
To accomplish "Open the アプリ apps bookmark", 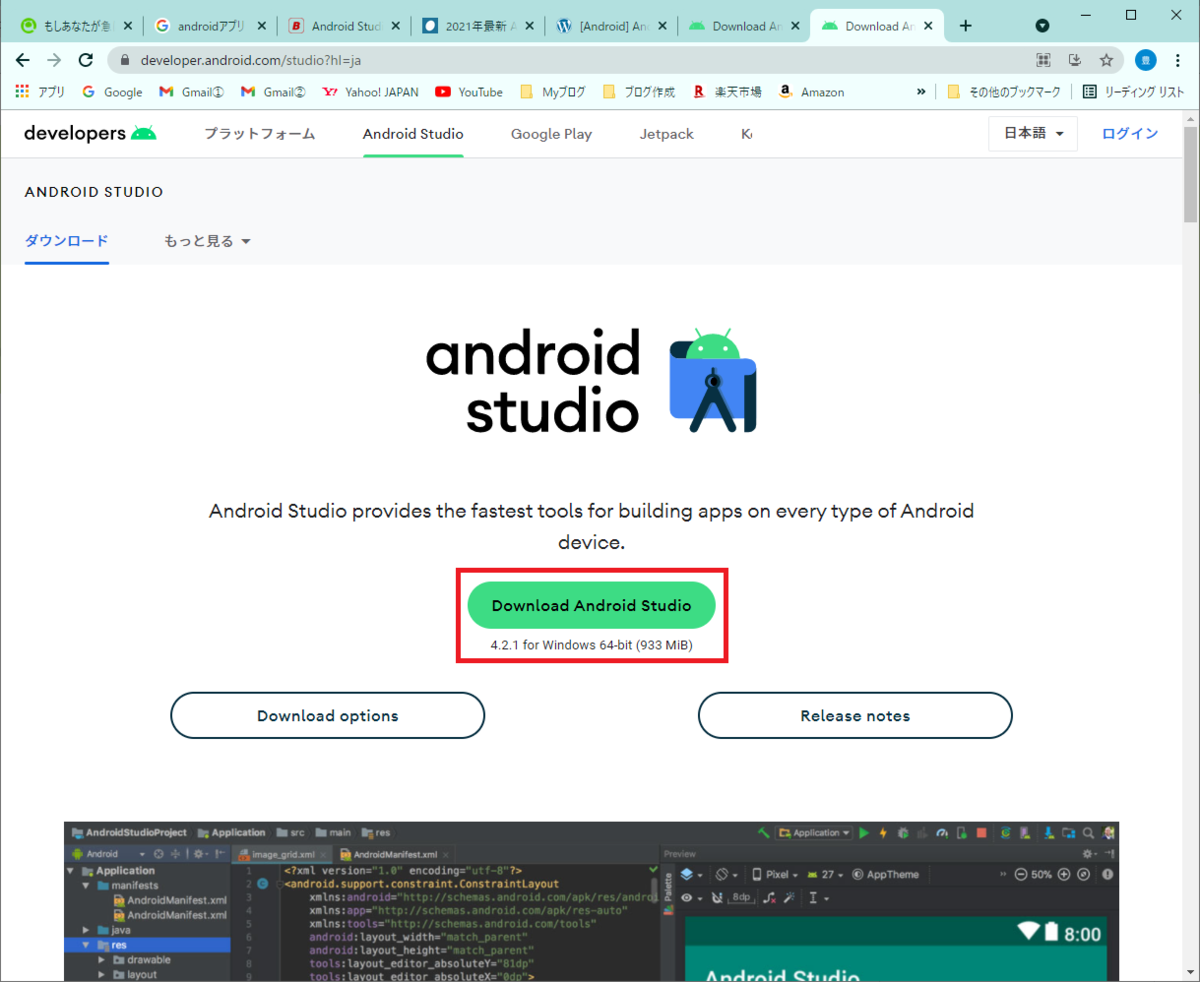I will tap(41, 92).
